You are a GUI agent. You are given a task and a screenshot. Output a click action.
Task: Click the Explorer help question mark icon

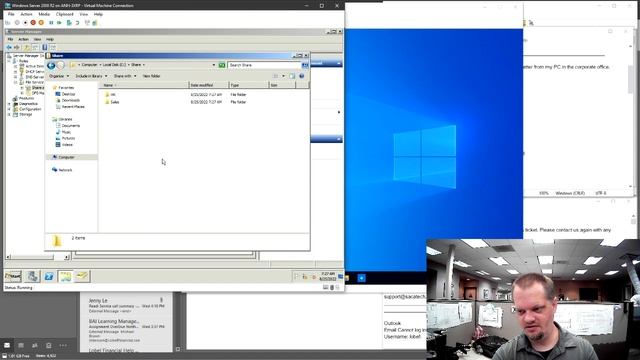coord(302,76)
